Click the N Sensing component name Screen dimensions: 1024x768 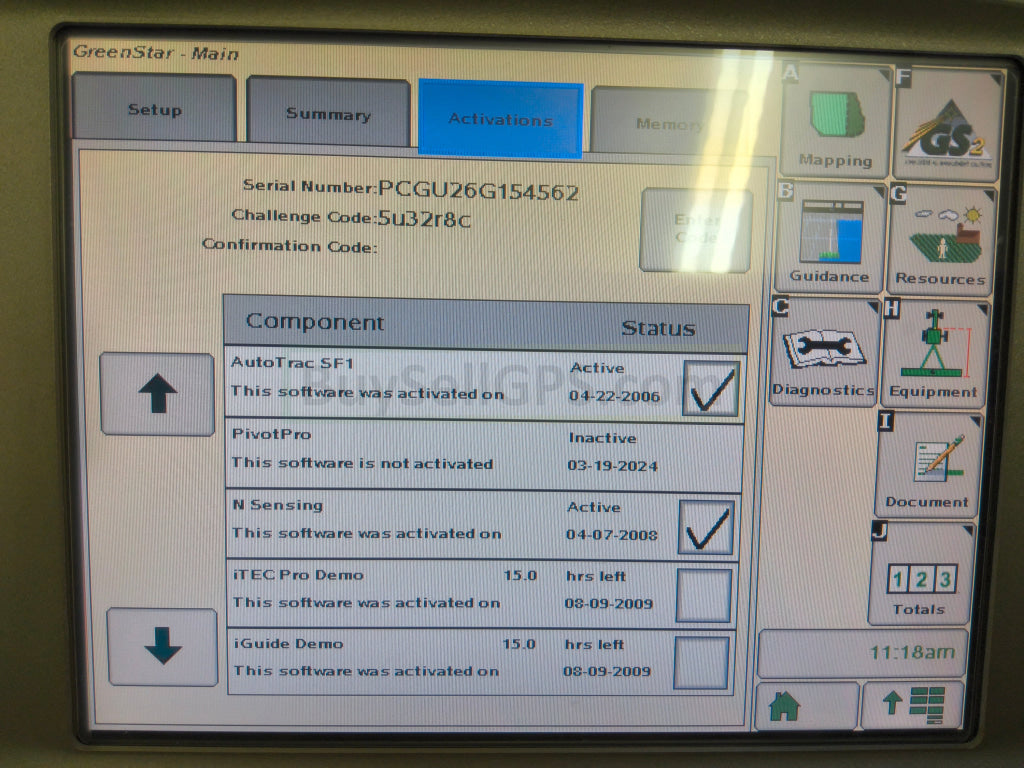[278, 505]
